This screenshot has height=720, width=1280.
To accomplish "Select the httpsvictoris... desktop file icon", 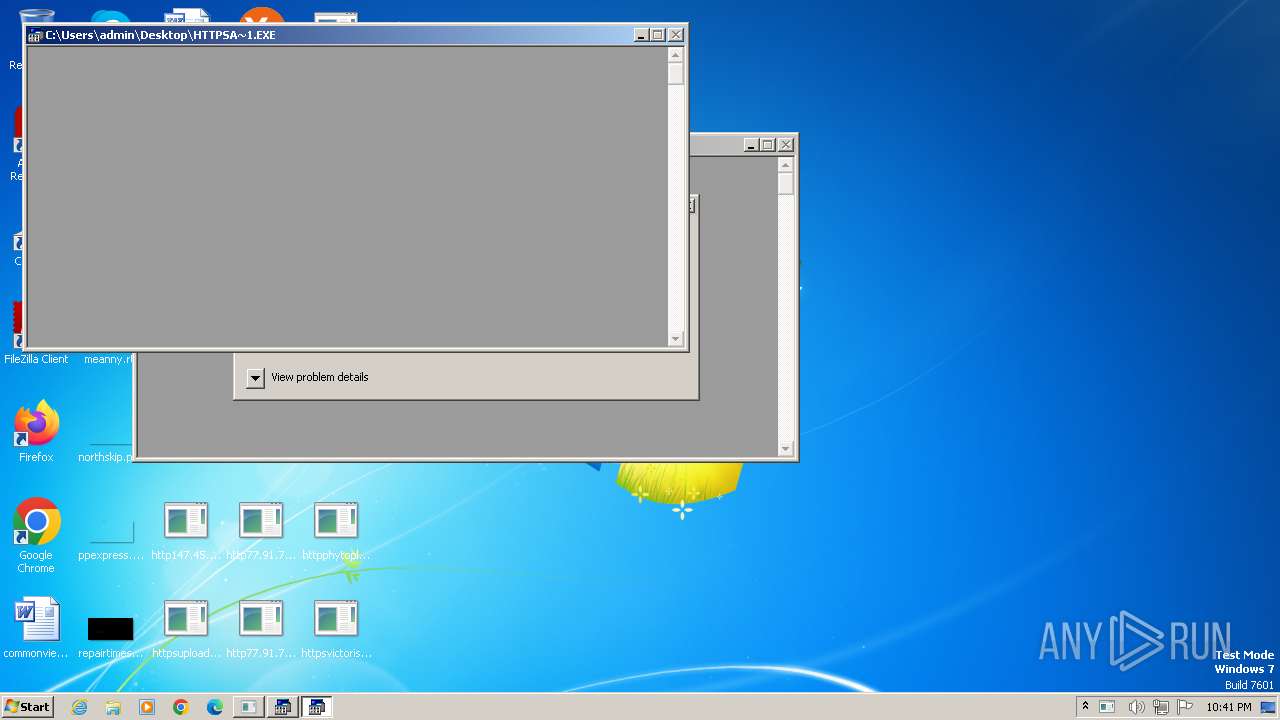I will click(x=336, y=628).
